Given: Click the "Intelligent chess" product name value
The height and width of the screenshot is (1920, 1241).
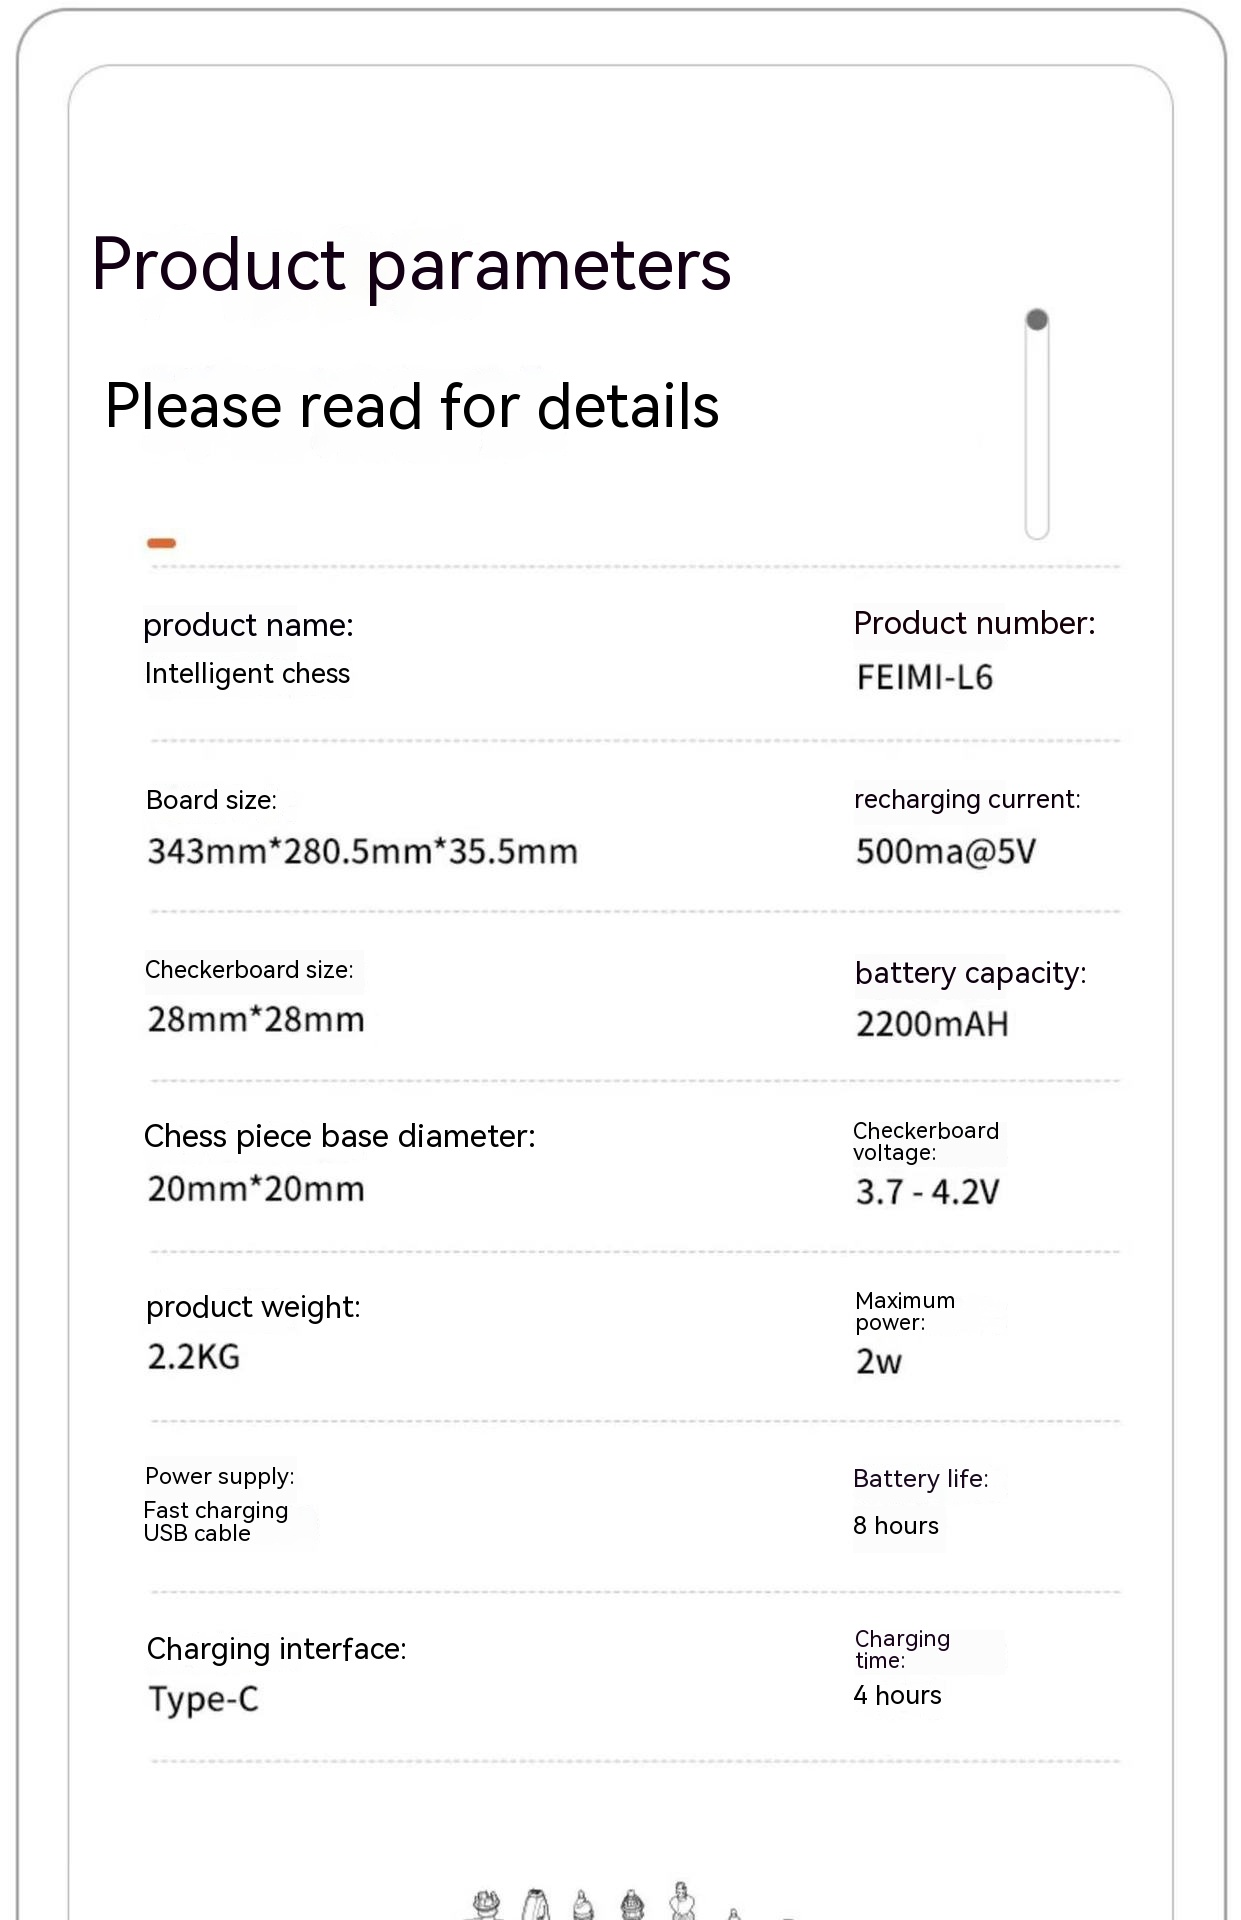Looking at the screenshot, I should [247, 674].
